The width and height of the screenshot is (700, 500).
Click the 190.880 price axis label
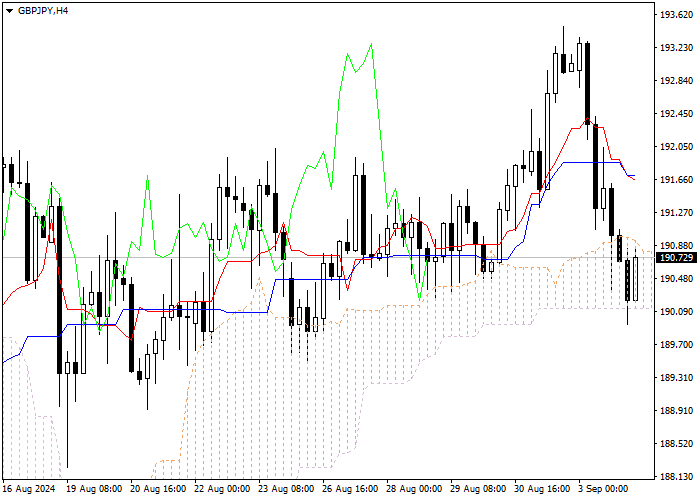point(676,246)
